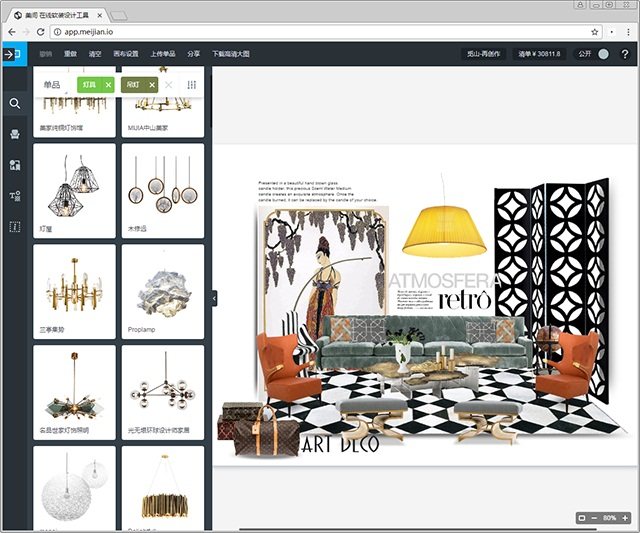Click the browser back arrow
The image size is (640, 533).
[x=12, y=32]
